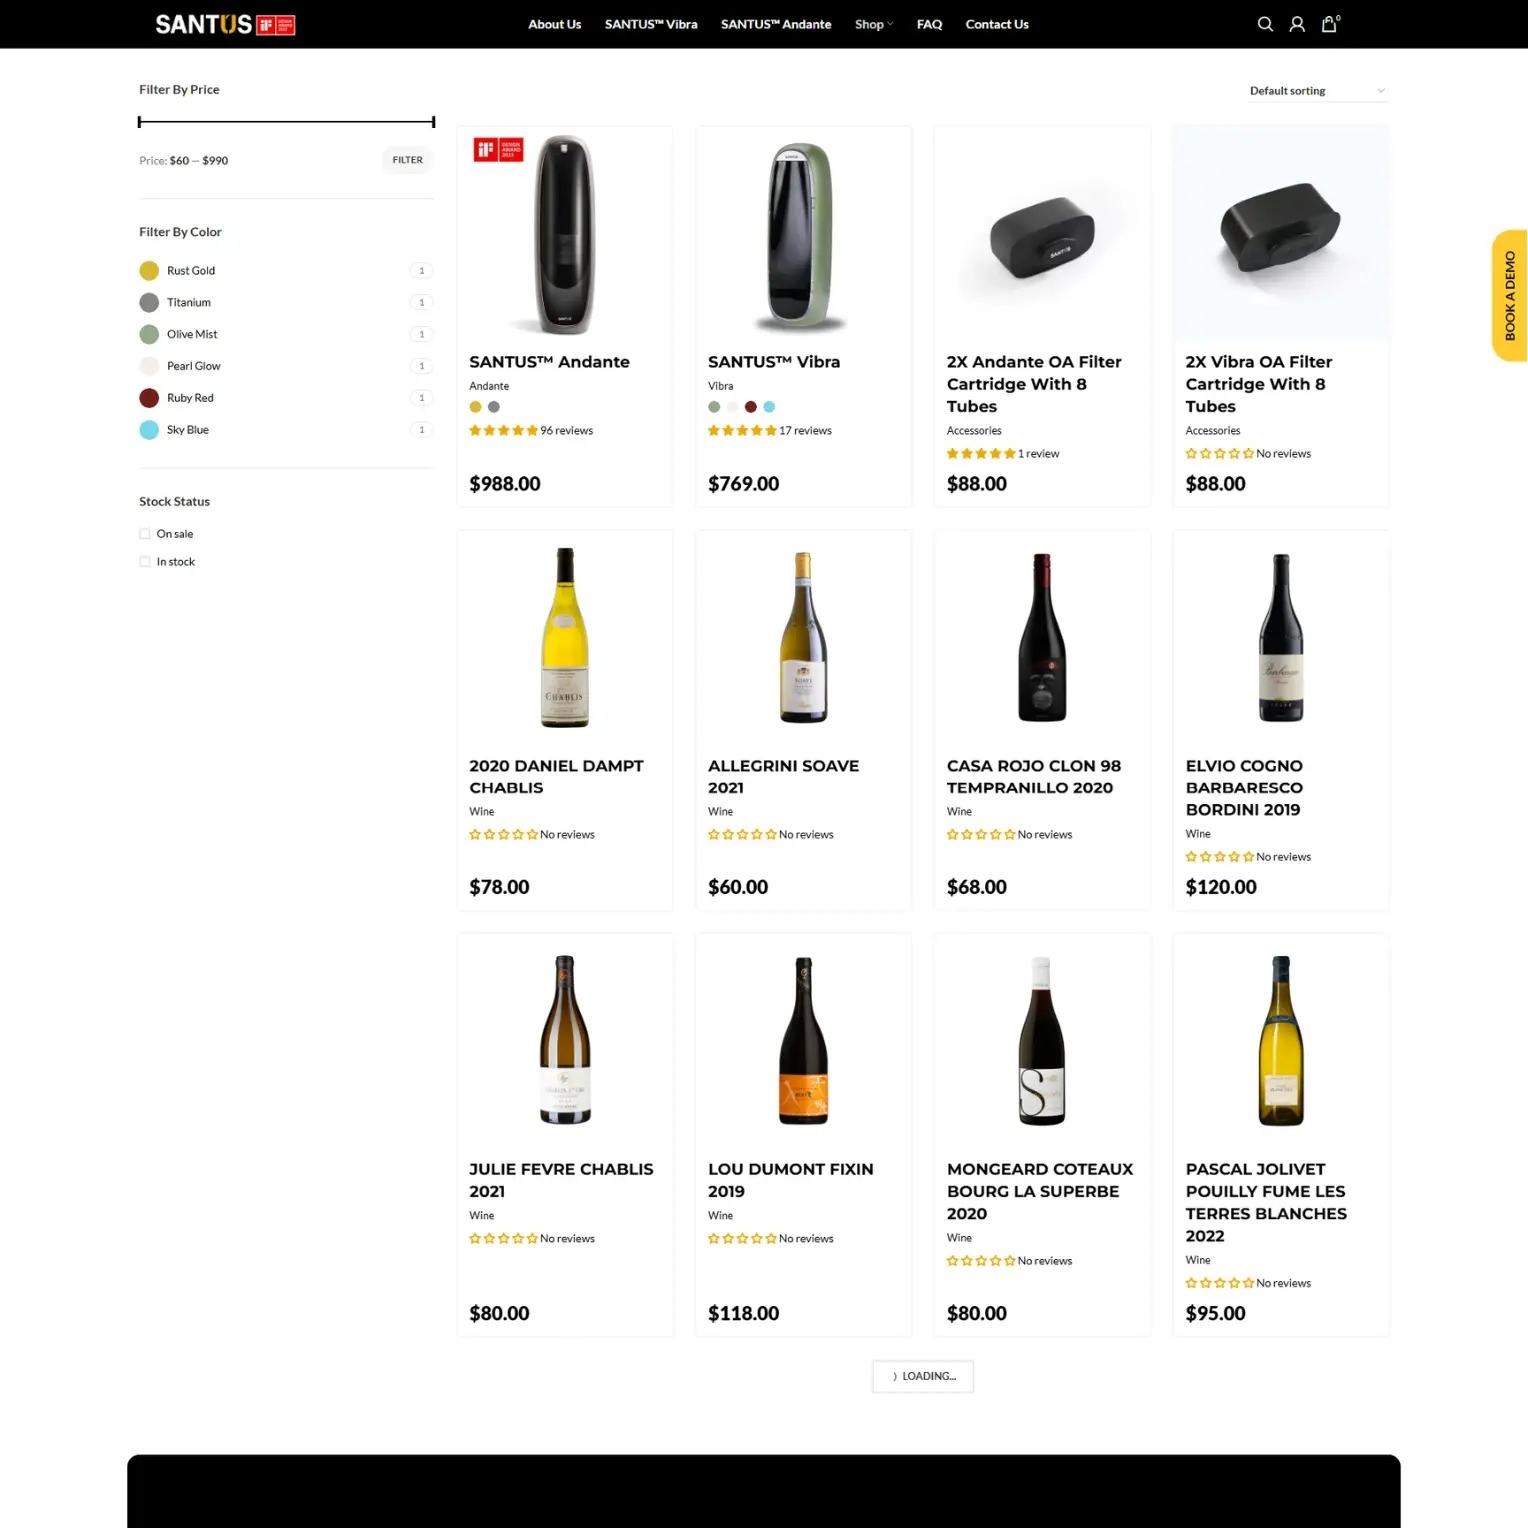Open the SANTUS Andante product title
1528x1528 pixels.
(549, 362)
